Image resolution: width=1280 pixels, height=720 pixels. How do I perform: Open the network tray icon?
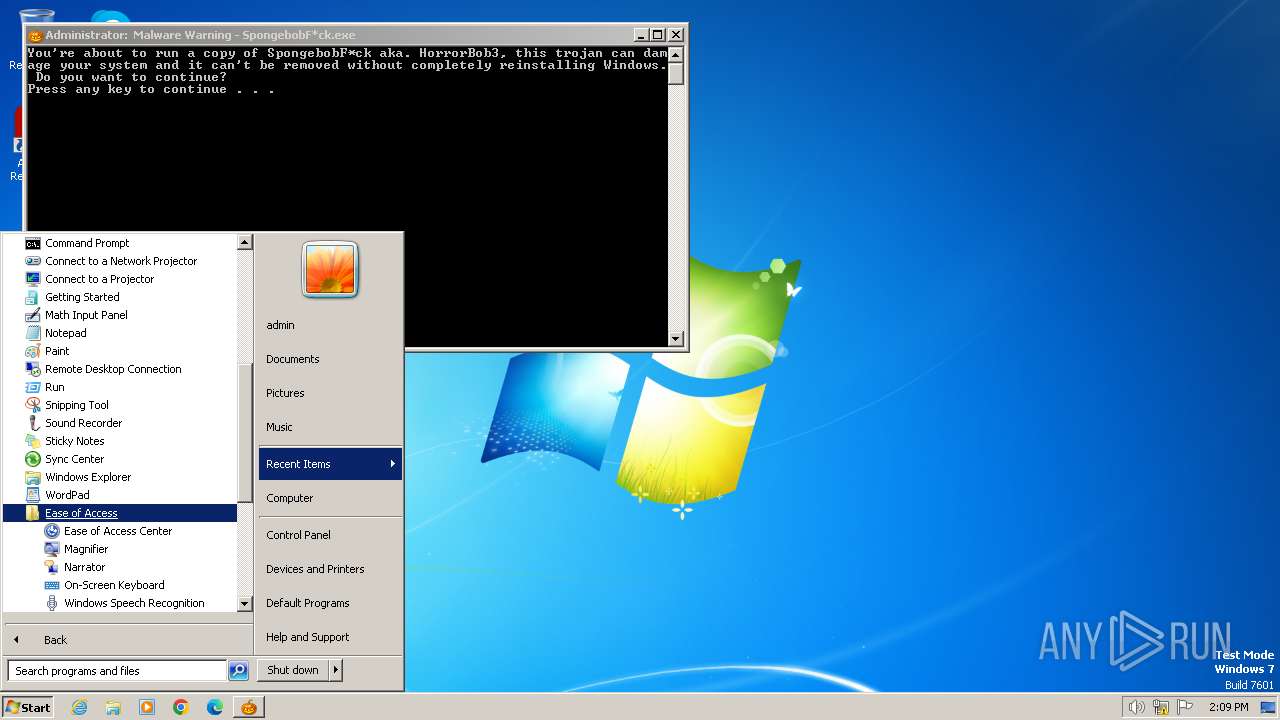pos(1161,707)
